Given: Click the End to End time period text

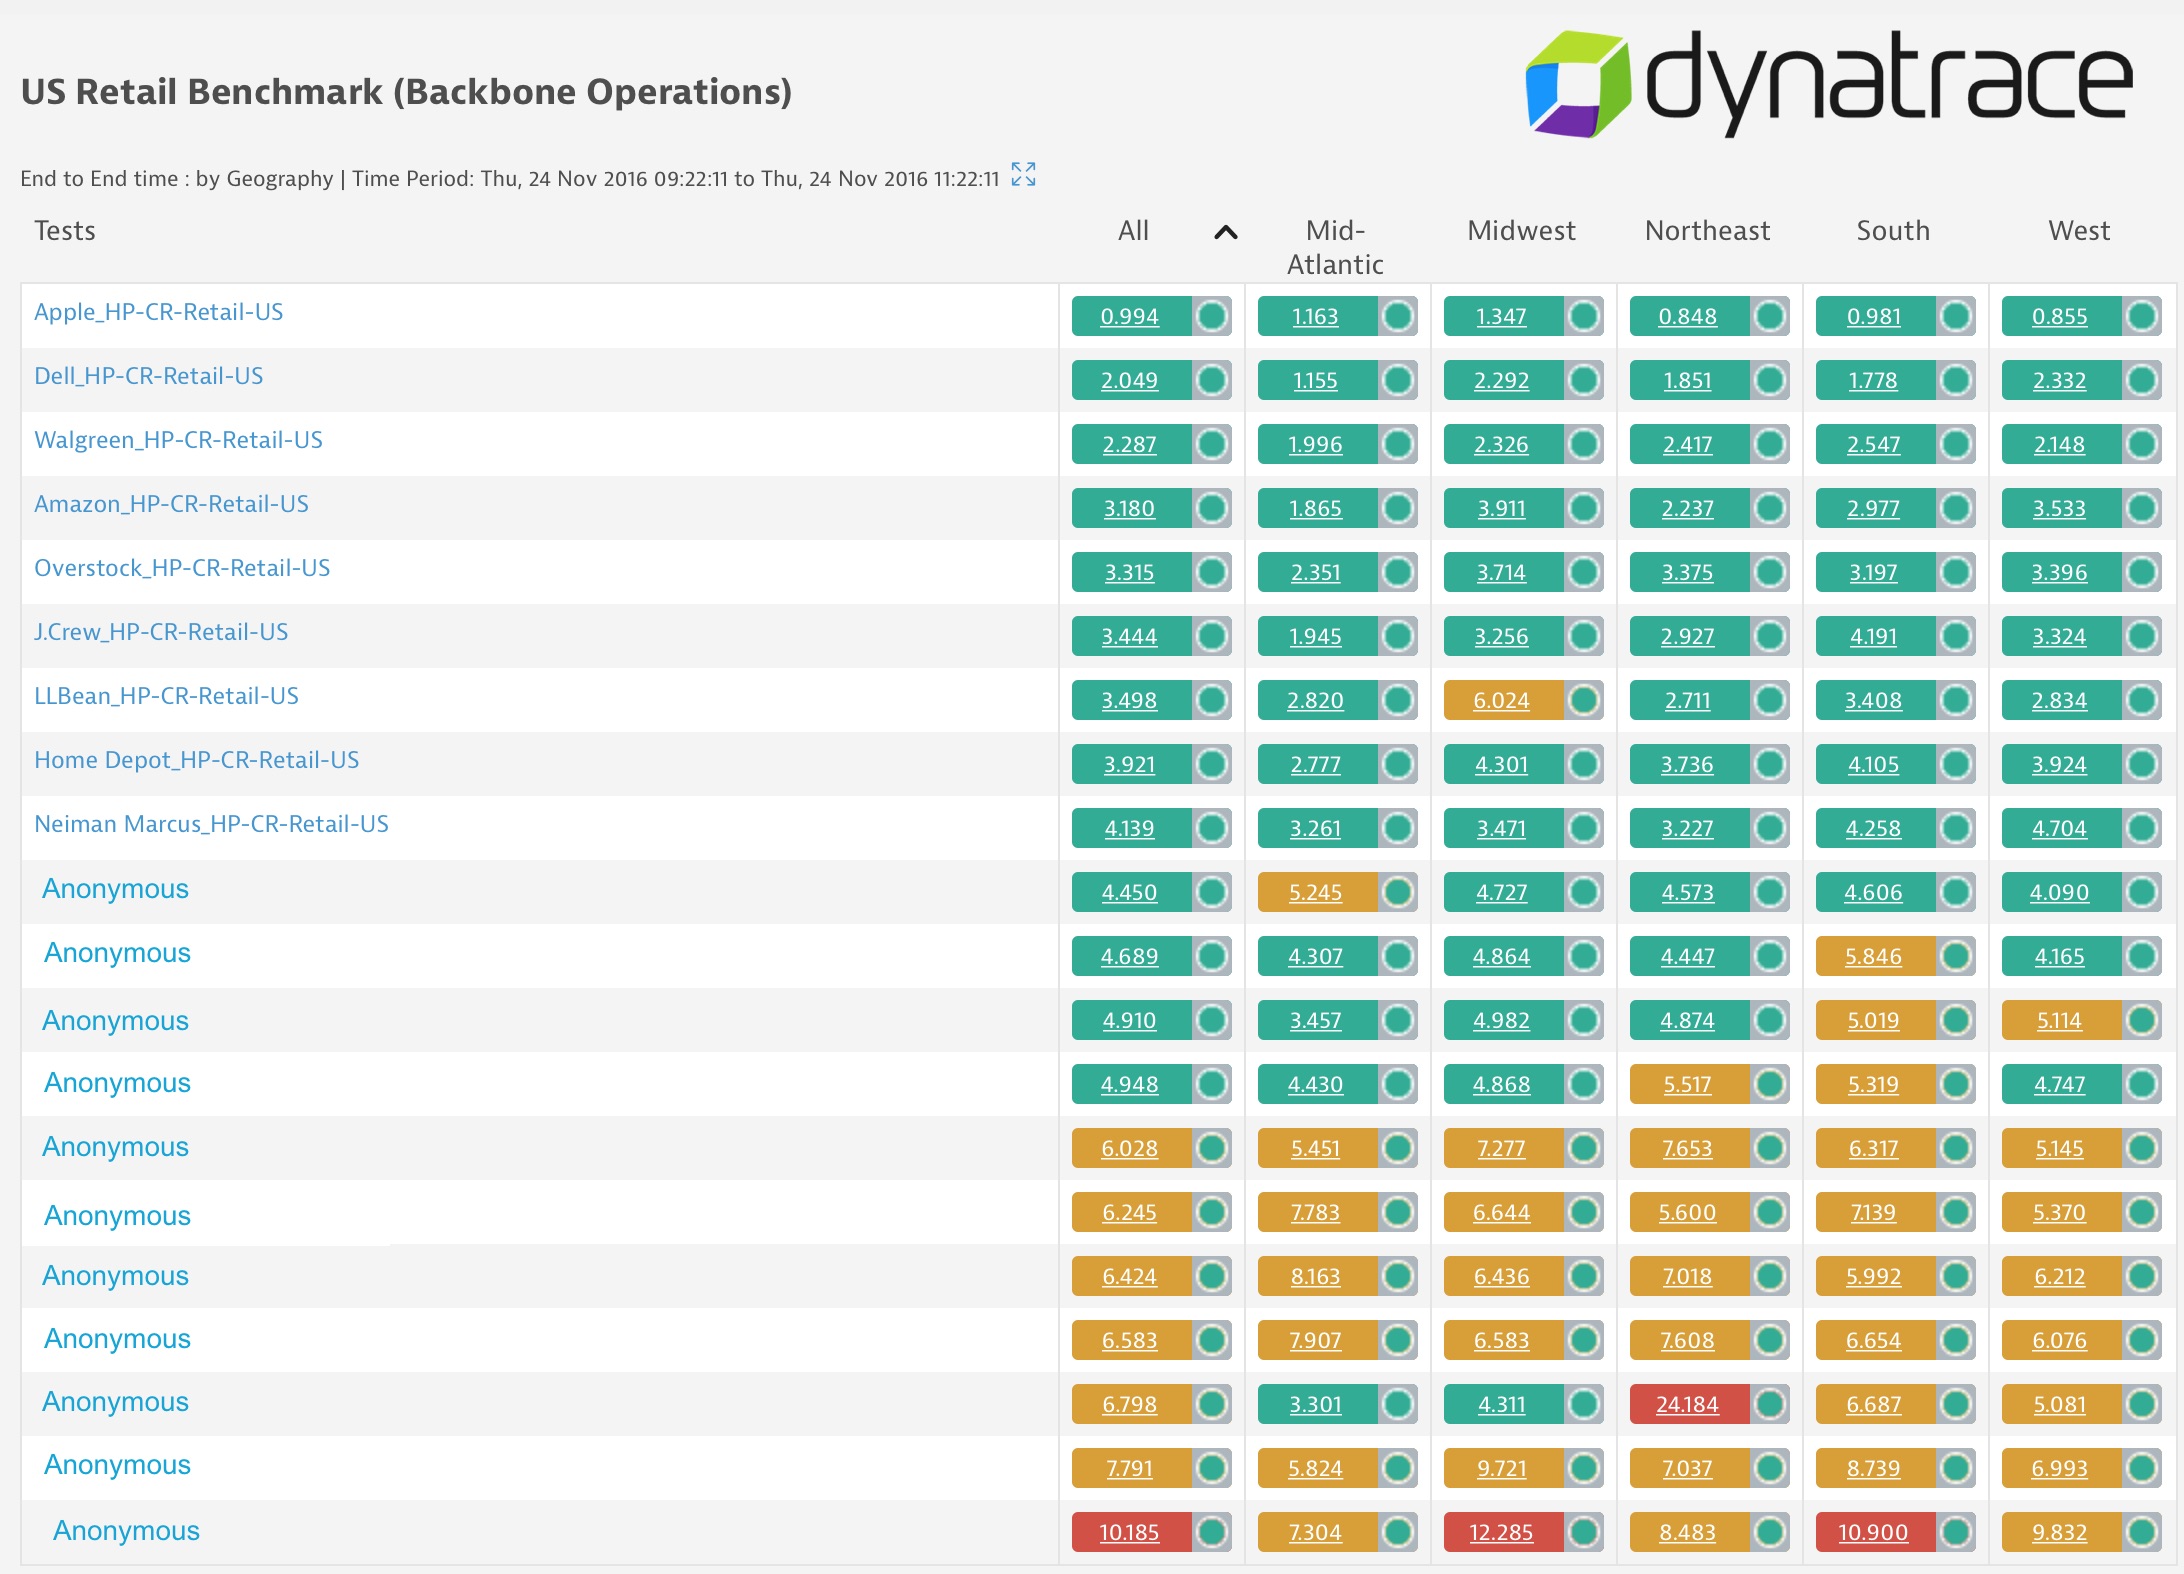Looking at the screenshot, I should (510, 179).
